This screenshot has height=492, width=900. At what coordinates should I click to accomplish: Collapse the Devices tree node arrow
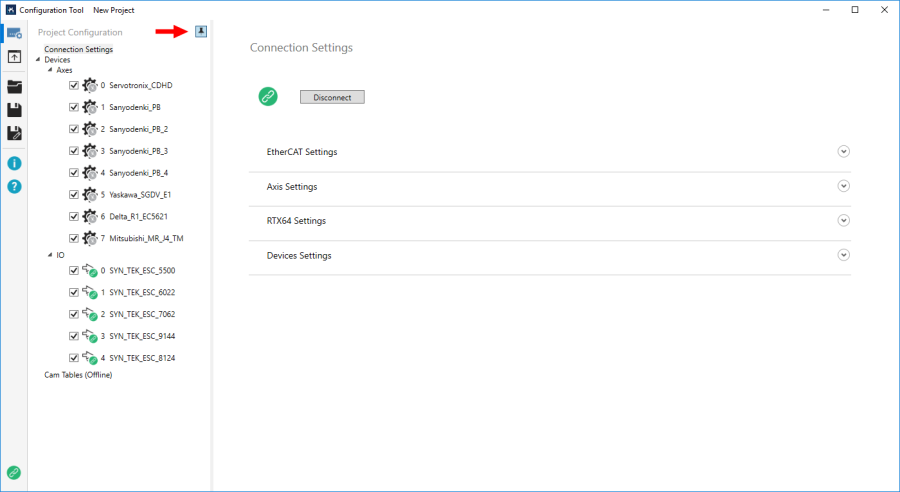point(38,59)
